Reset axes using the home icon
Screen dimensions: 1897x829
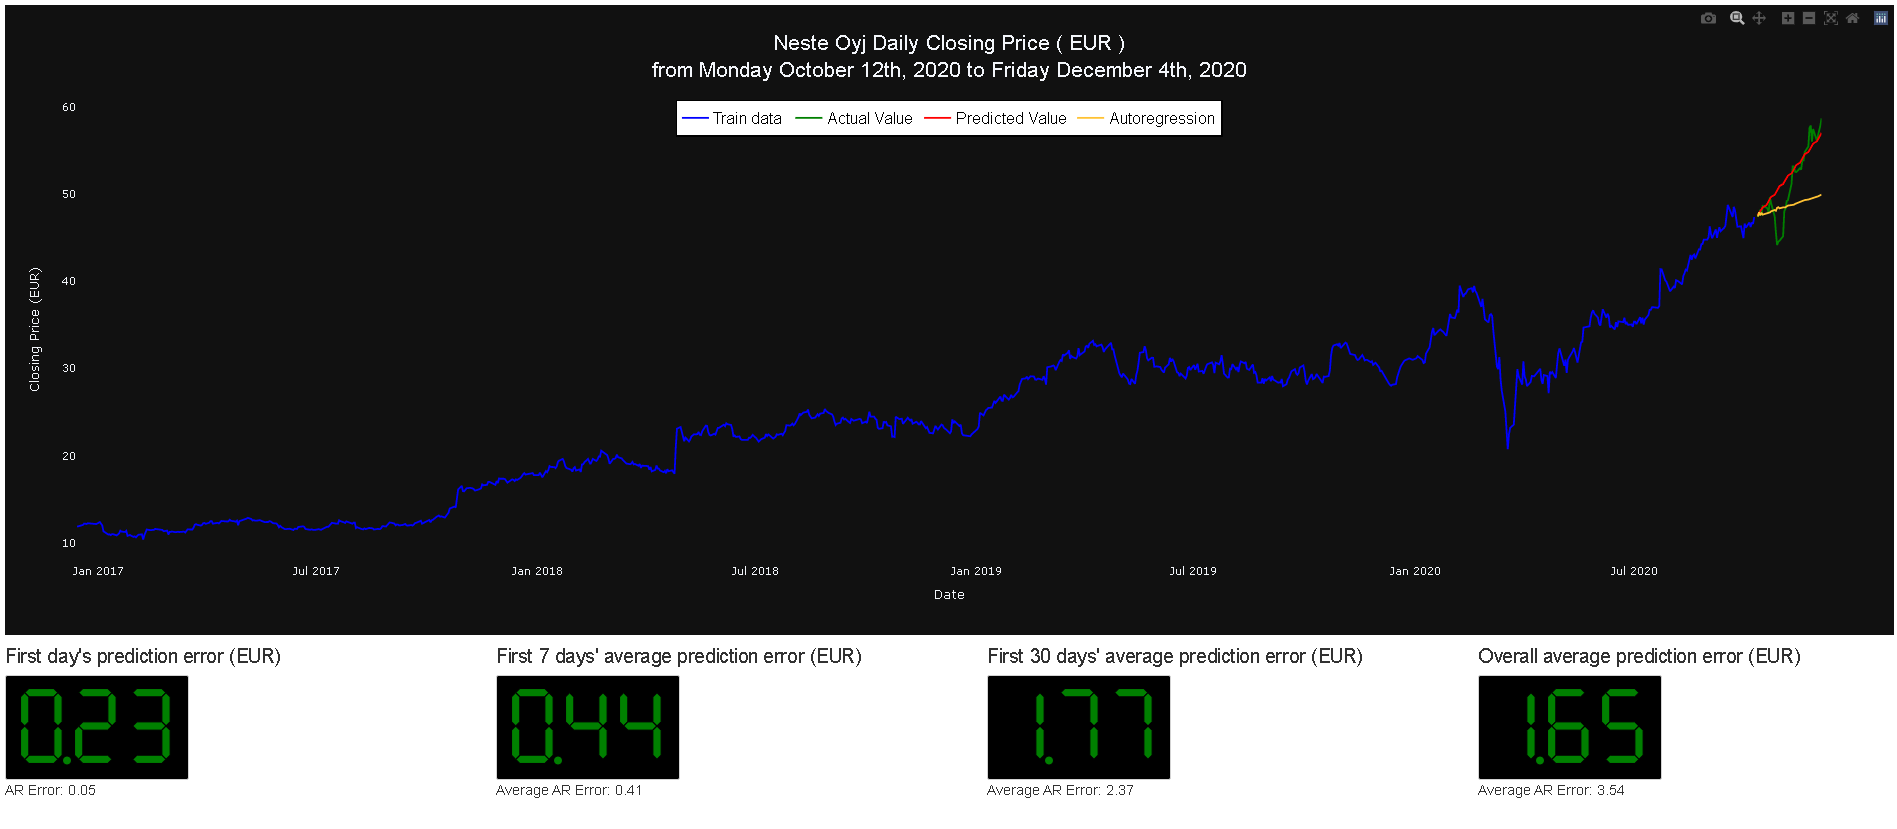coord(1852,18)
